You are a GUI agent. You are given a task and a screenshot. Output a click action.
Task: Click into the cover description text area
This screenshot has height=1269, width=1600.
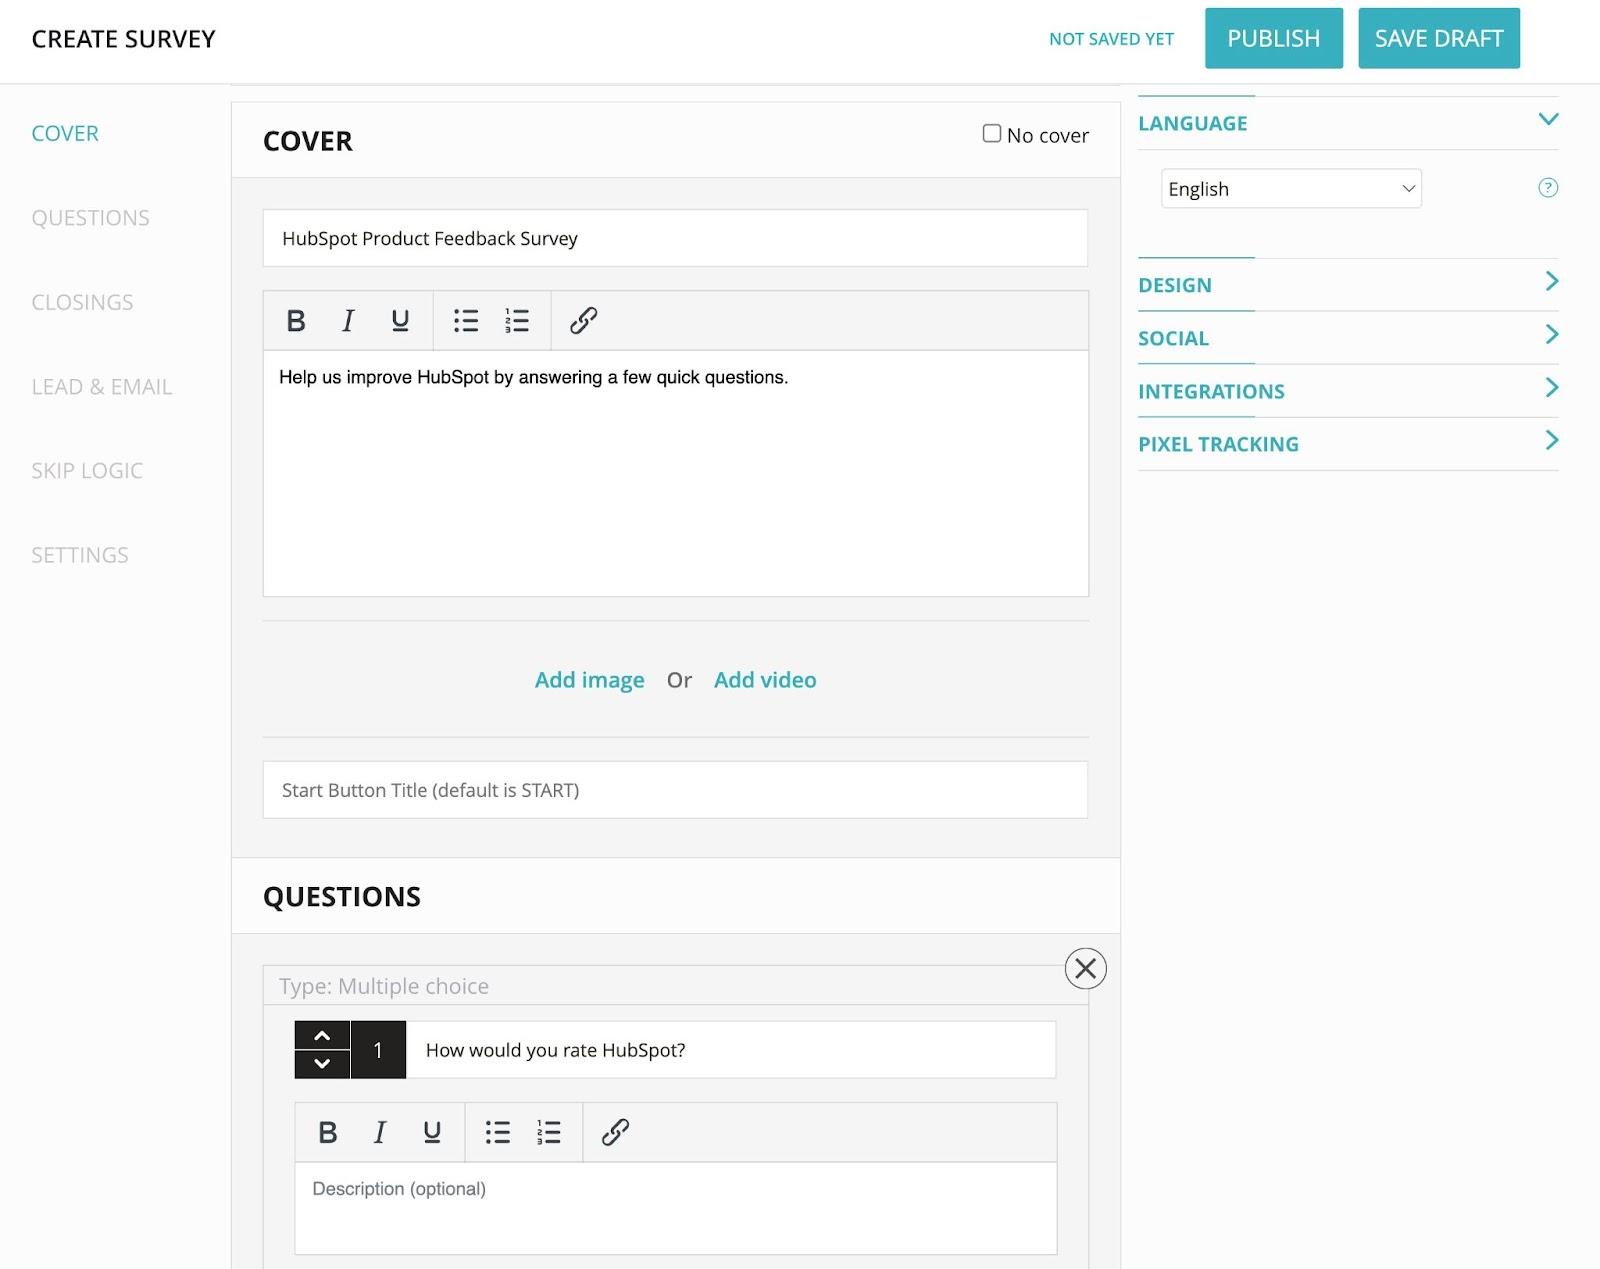[676, 473]
